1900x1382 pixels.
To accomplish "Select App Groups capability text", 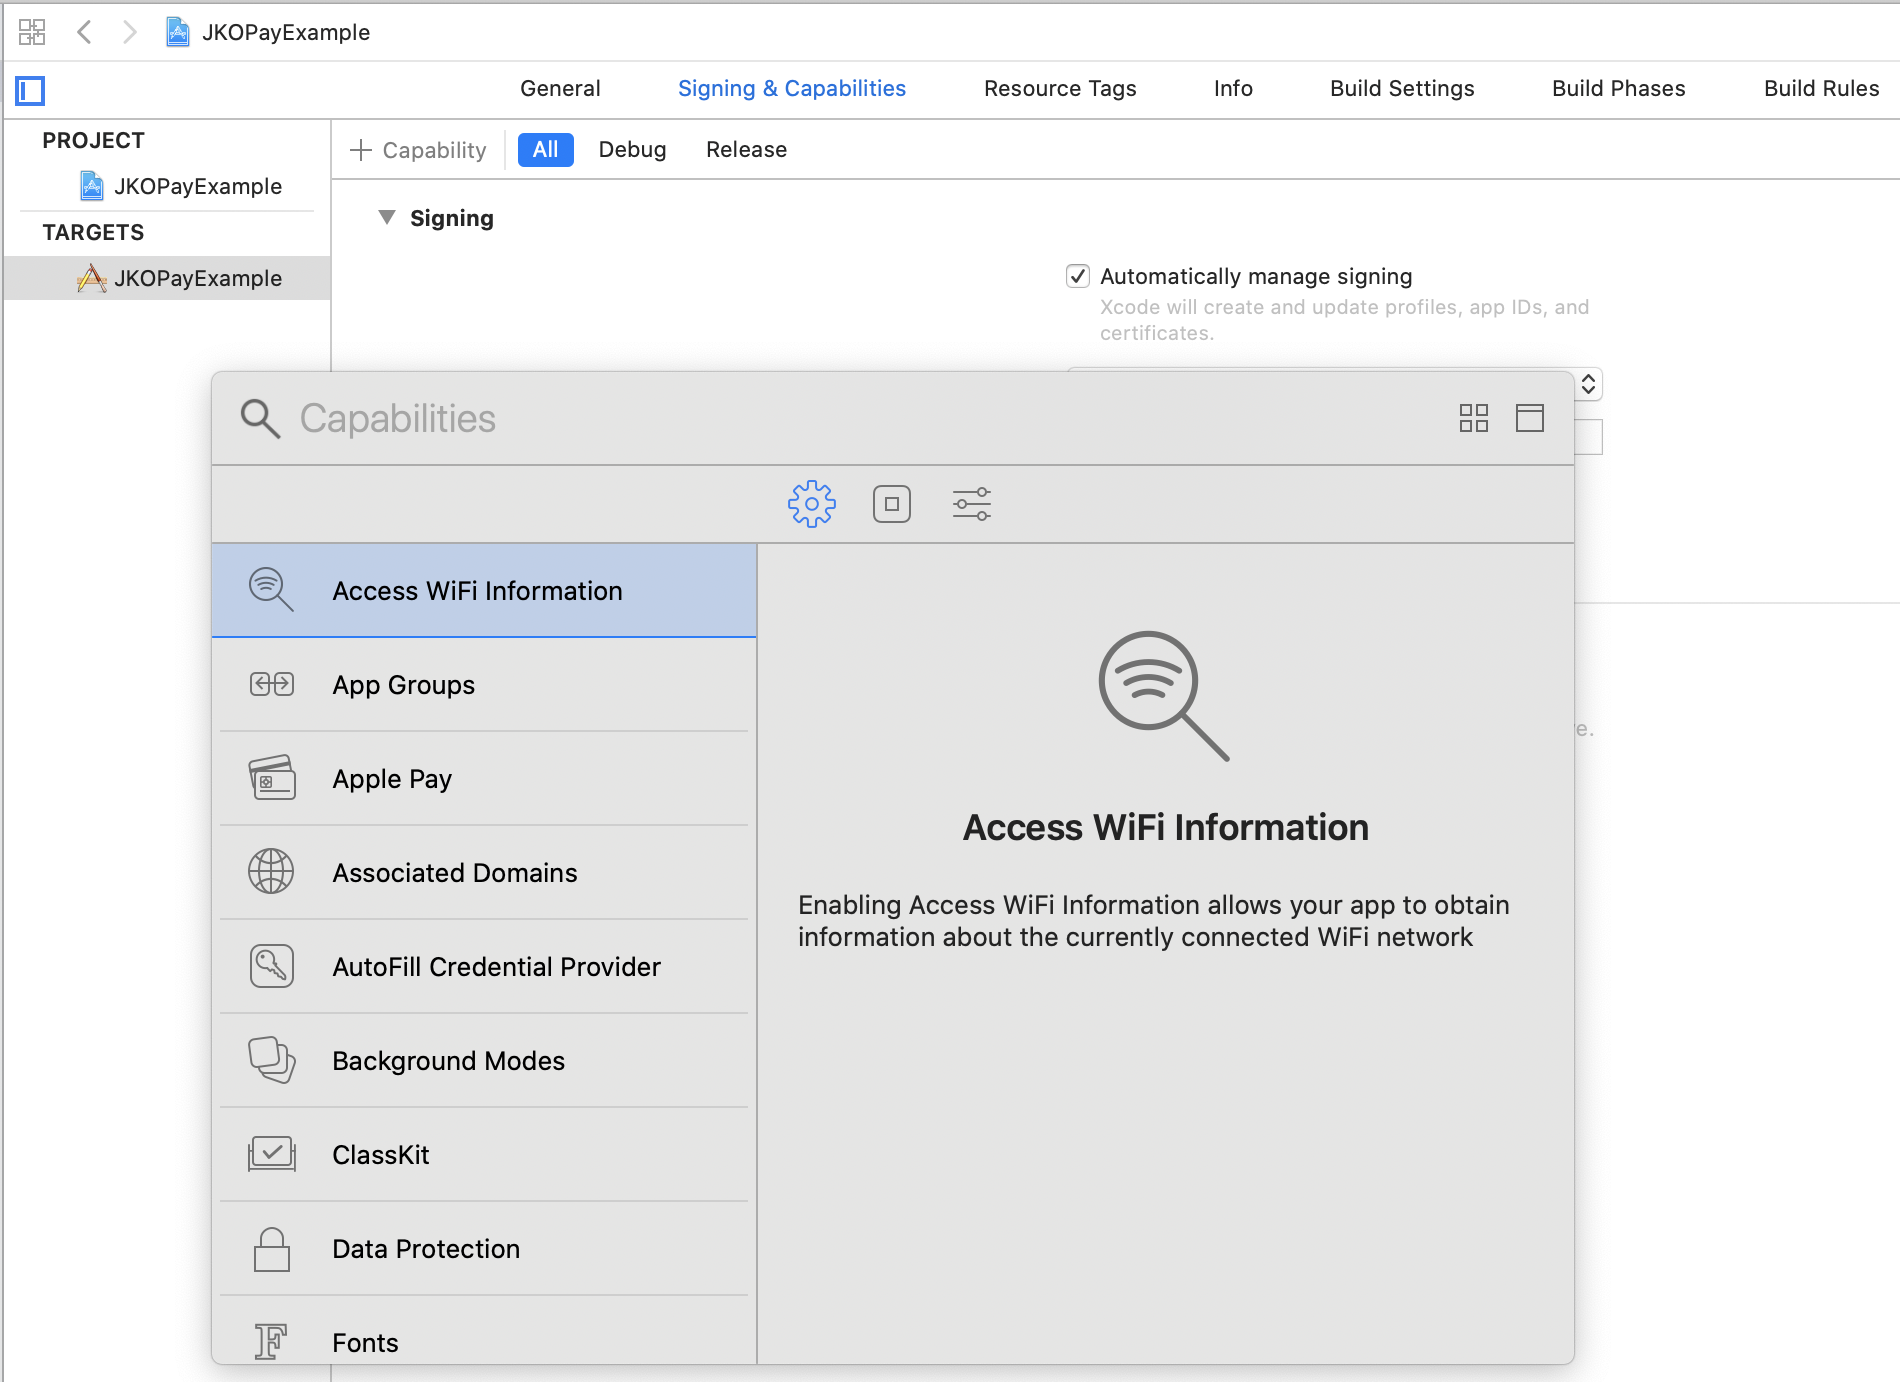I will click(x=403, y=685).
